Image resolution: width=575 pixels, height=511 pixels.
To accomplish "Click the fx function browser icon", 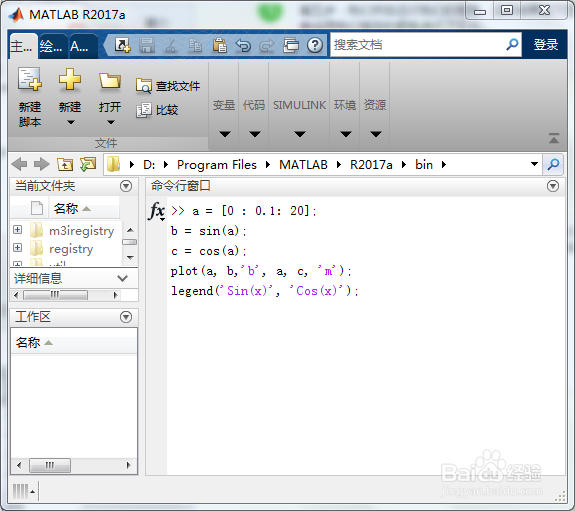I will pos(157,211).
